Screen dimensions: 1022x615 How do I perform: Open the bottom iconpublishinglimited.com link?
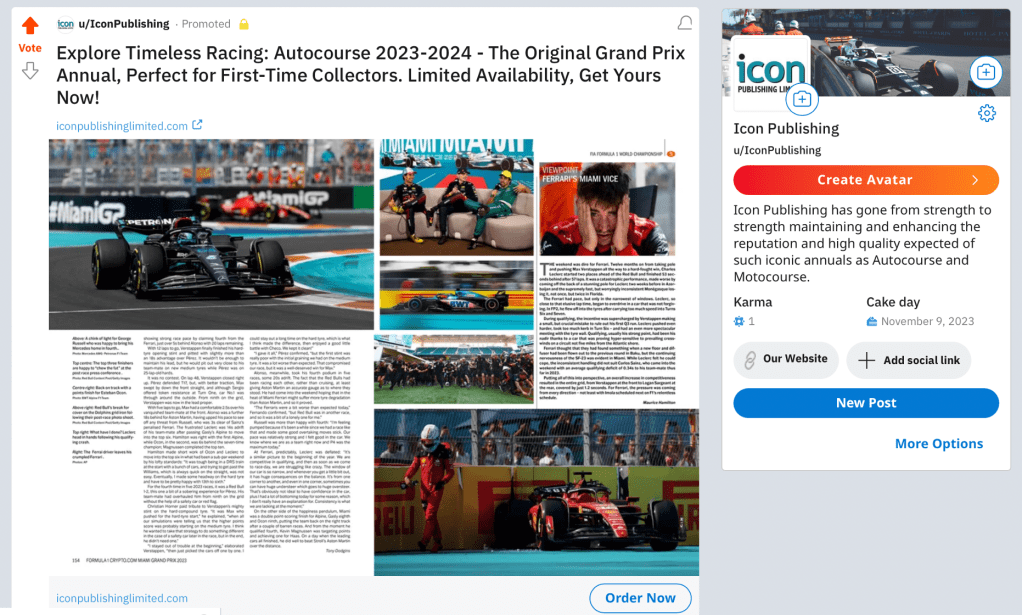tap(122, 598)
